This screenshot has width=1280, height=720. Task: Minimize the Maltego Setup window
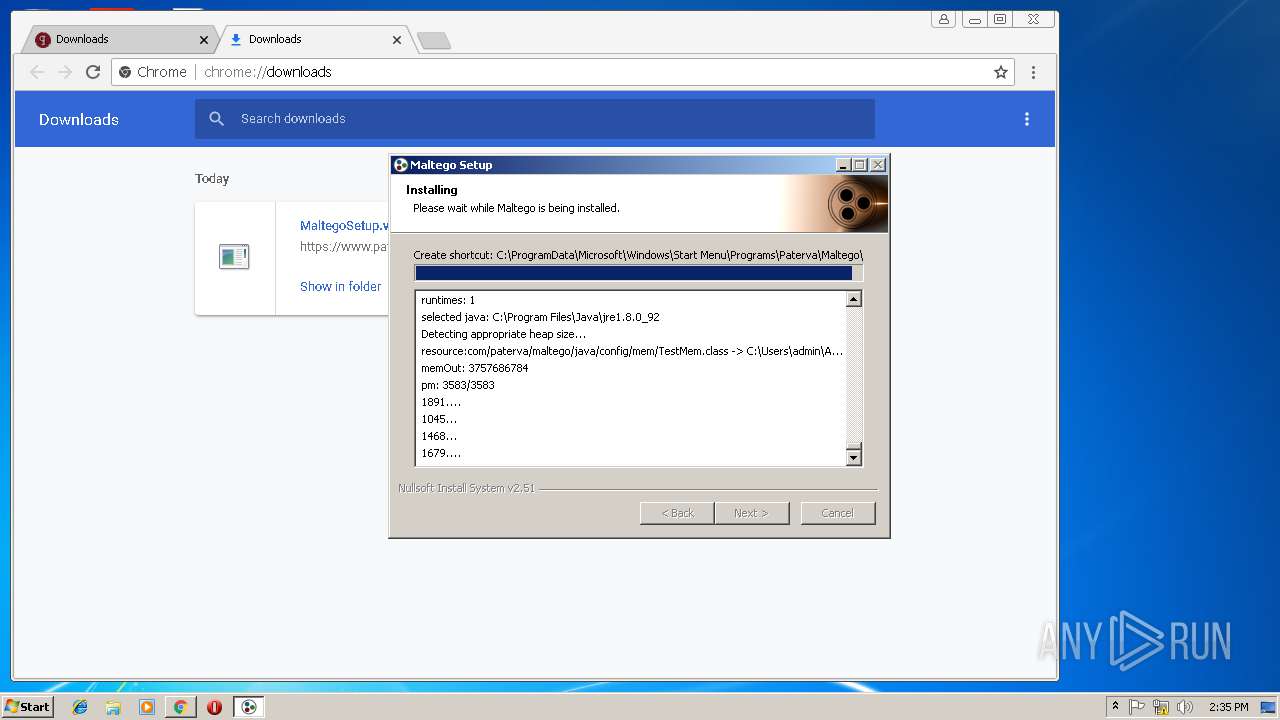[x=843, y=165]
